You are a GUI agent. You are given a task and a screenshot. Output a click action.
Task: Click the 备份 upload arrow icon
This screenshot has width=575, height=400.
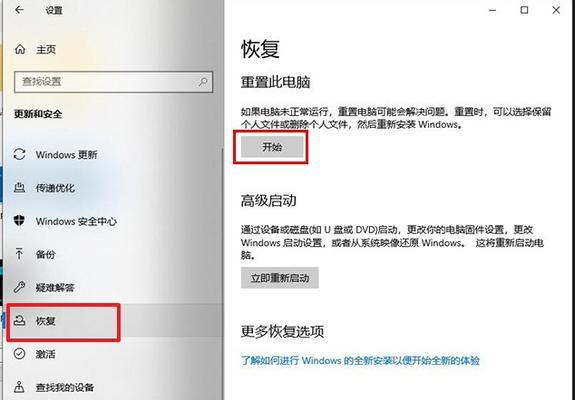(19, 254)
